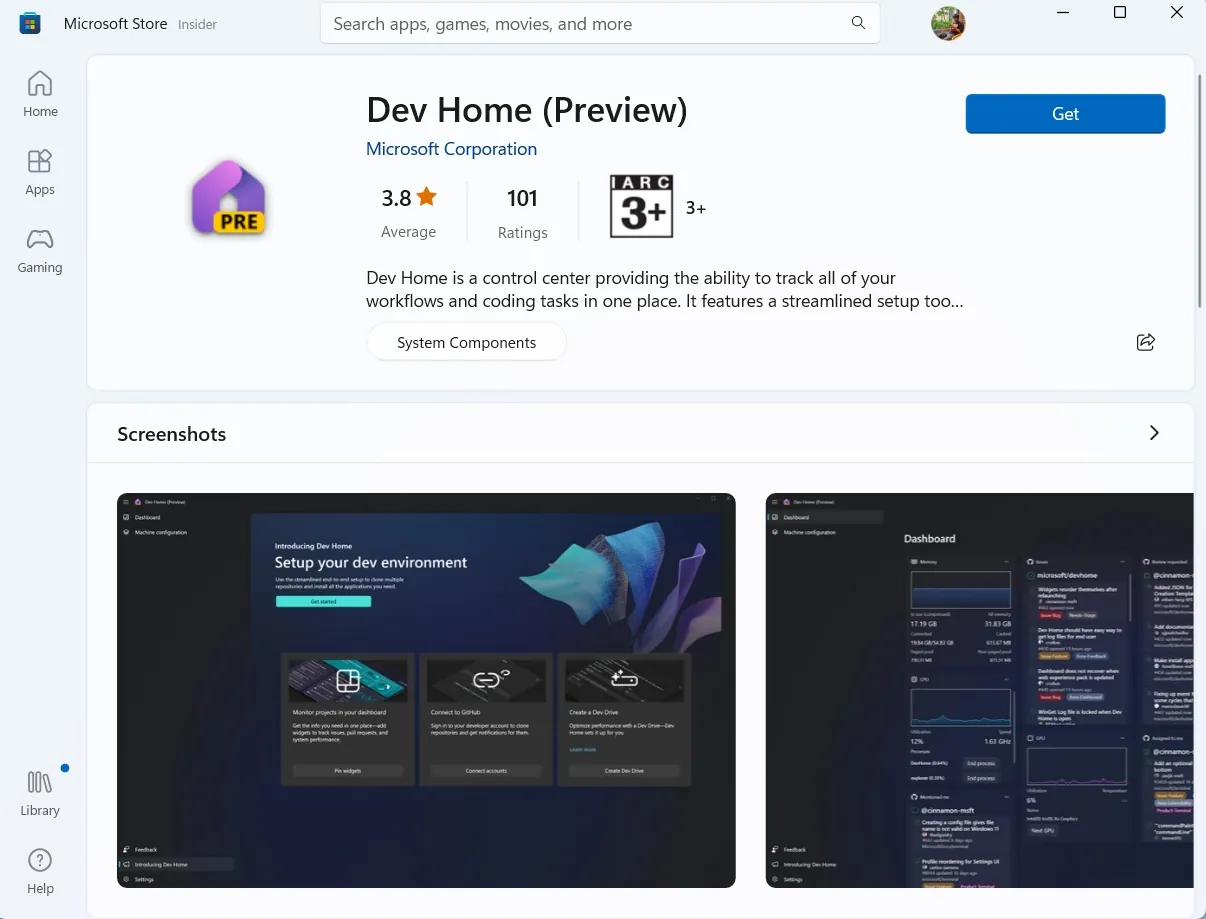Open the Apps section in sidebar
1206x919 pixels.
click(40, 172)
